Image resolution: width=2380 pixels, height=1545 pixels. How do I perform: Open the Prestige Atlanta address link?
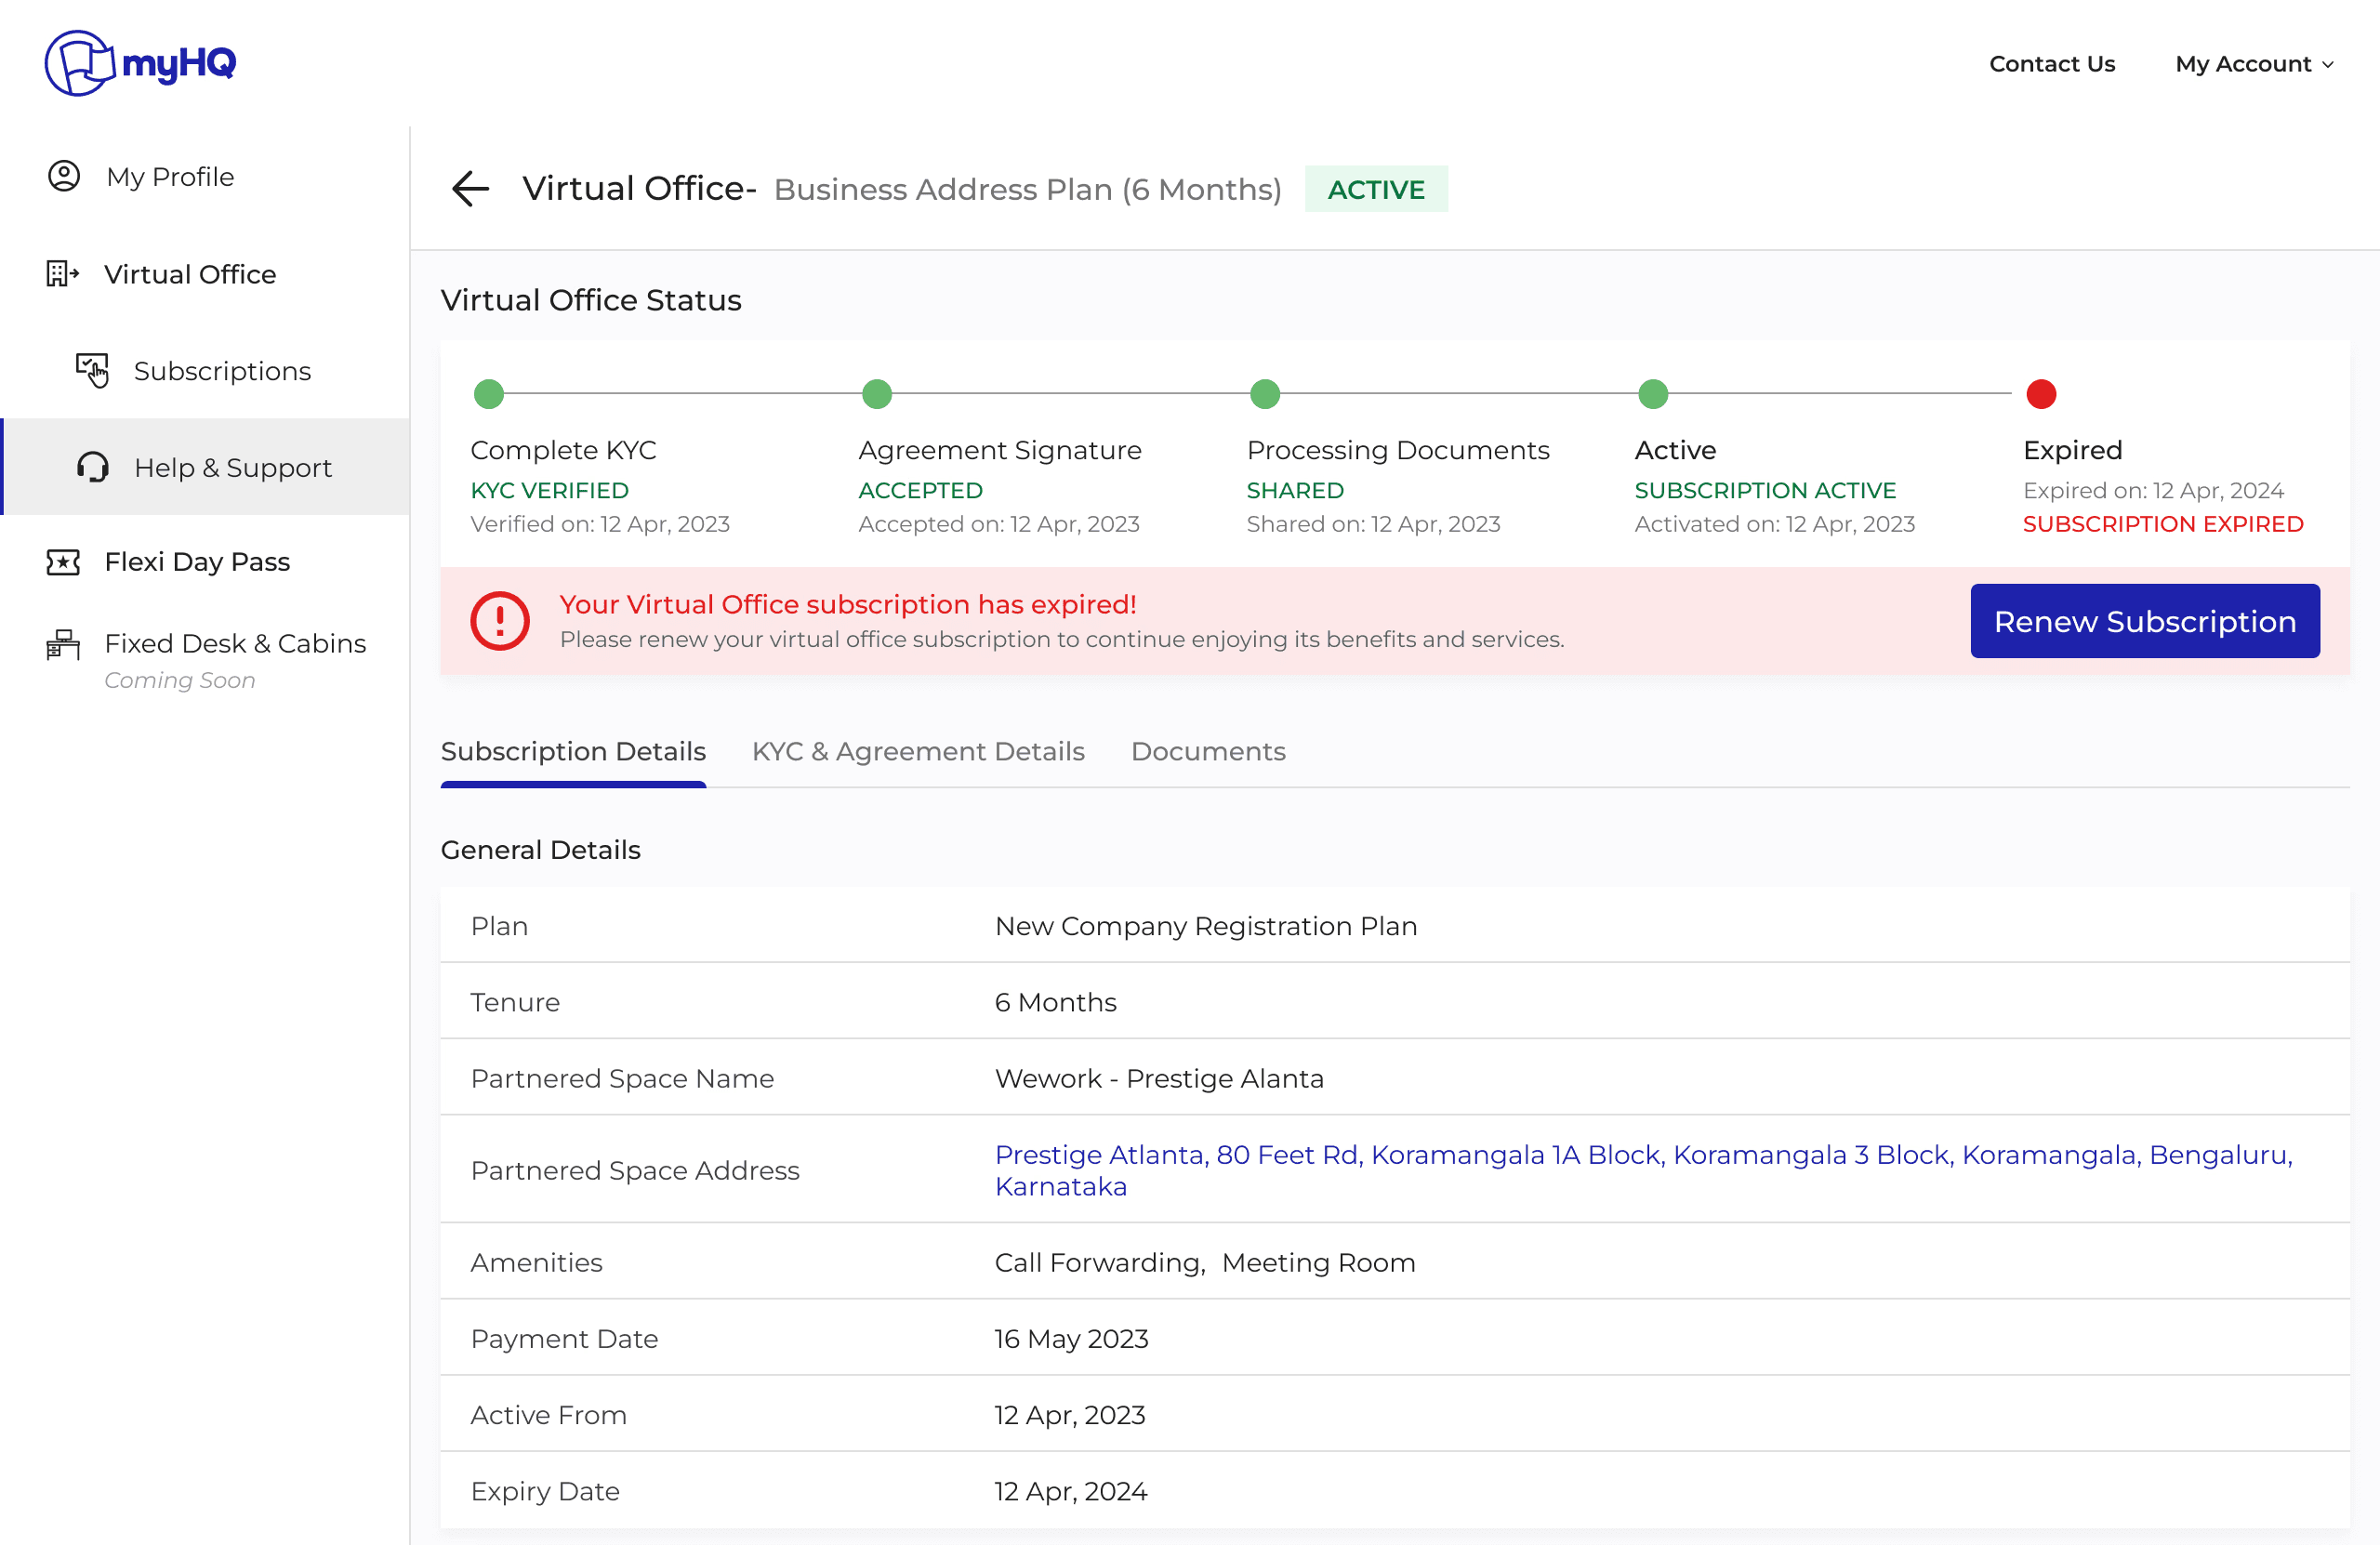[x=1642, y=1170]
